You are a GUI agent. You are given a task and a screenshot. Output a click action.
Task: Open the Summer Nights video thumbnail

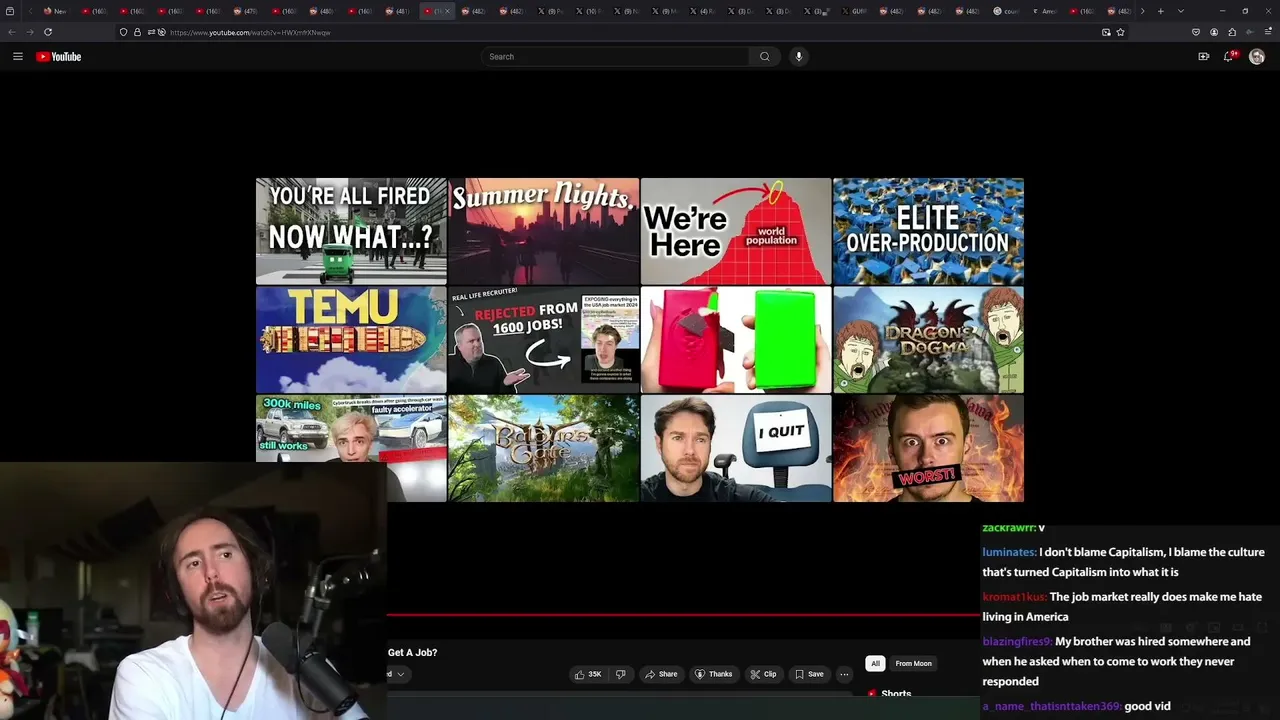click(543, 231)
